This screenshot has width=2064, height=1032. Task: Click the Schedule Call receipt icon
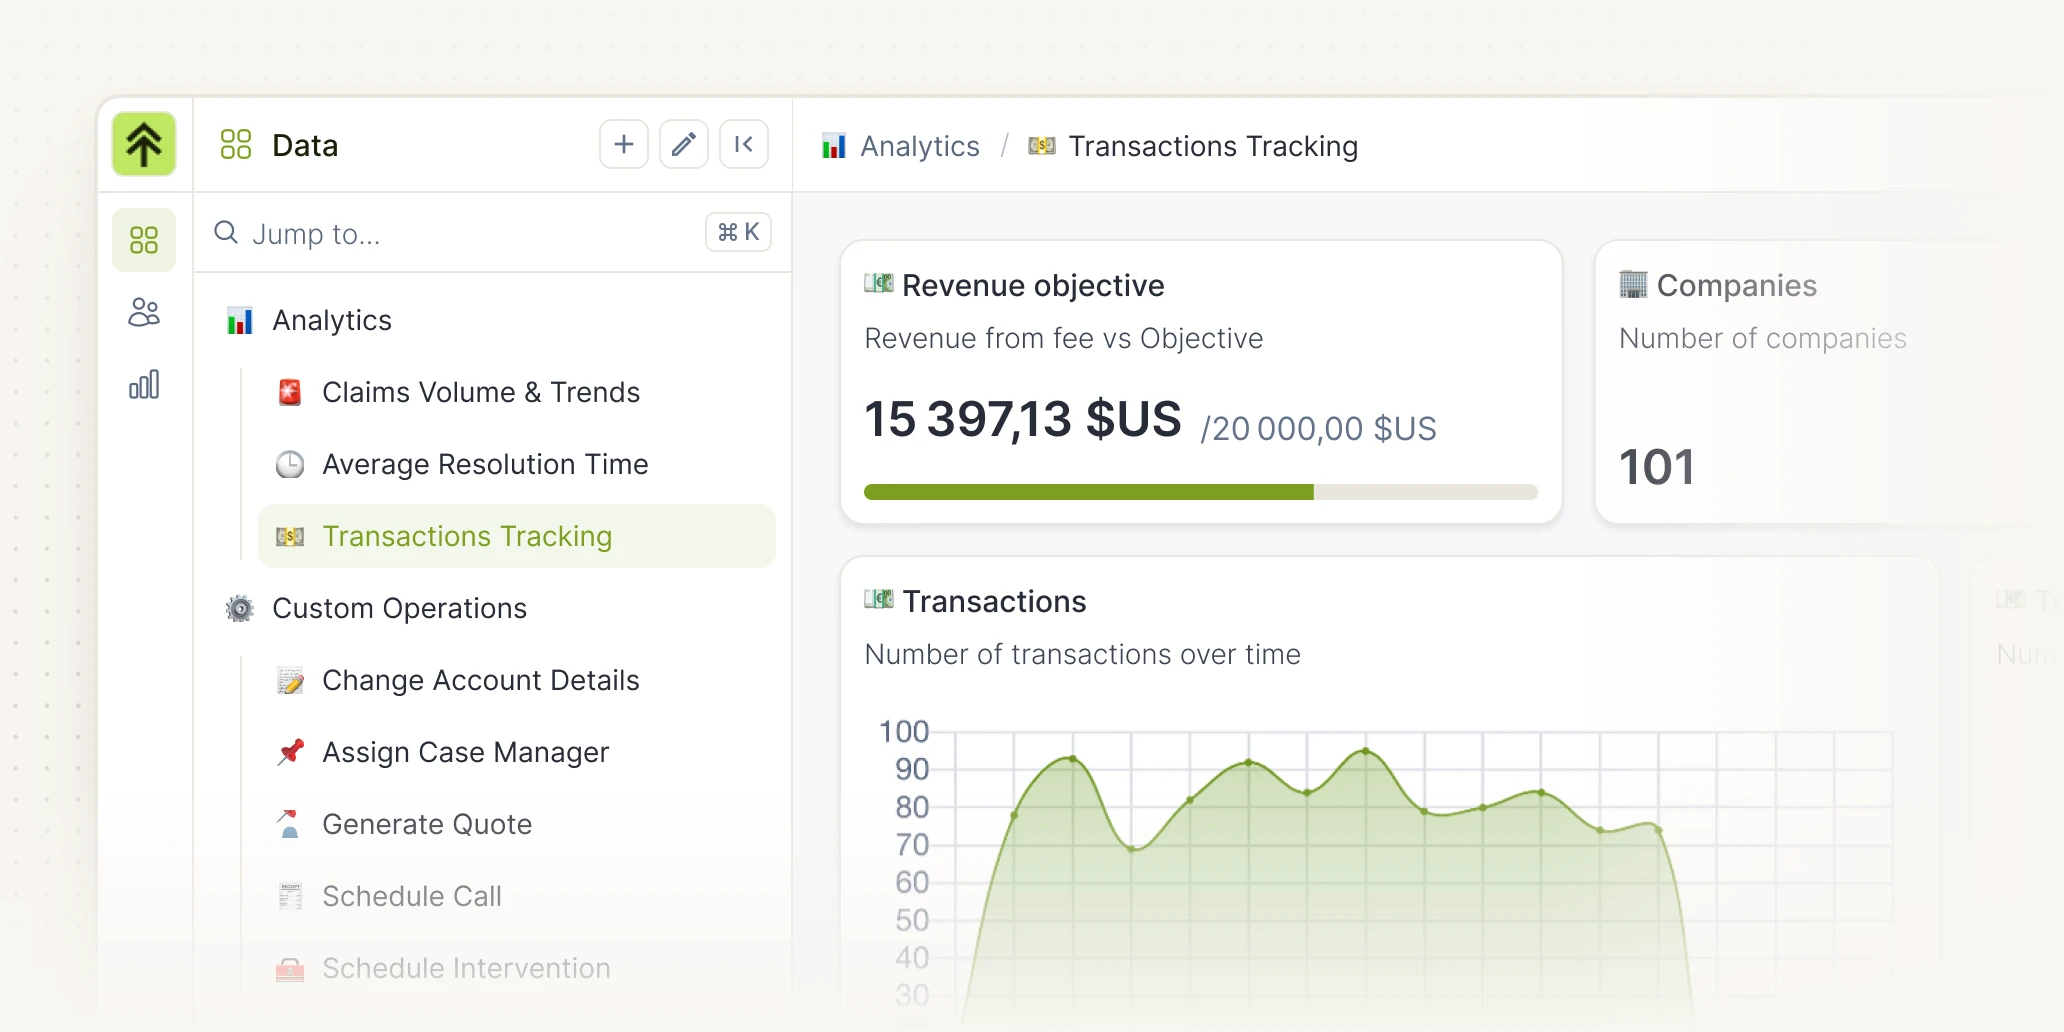pos(290,896)
